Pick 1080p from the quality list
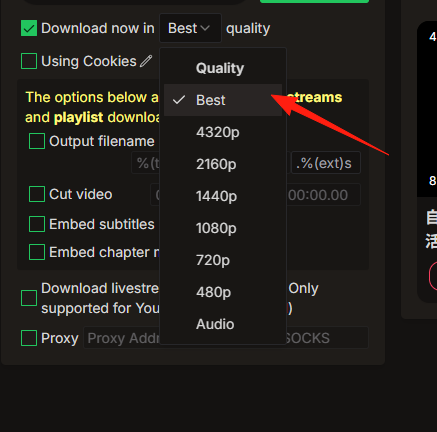This screenshot has width=437, height=432. 223,228
